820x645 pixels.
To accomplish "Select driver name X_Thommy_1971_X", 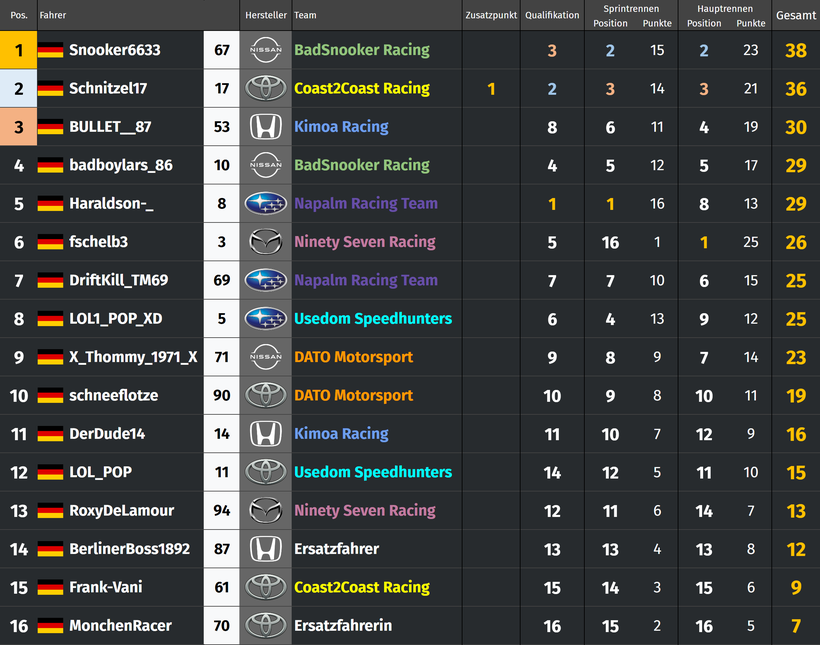I will click(133, 357).
